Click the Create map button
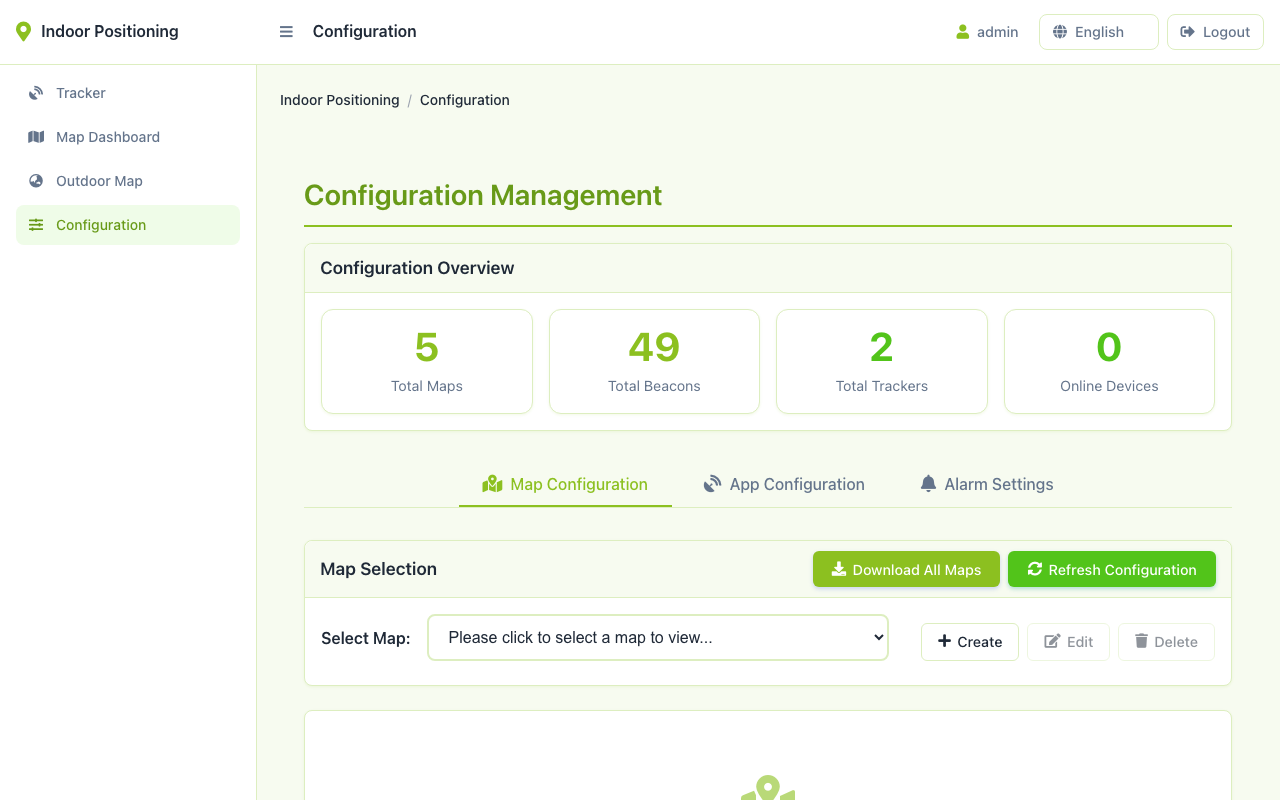This screenshot has width=1280, height=800. coord(970,642)
